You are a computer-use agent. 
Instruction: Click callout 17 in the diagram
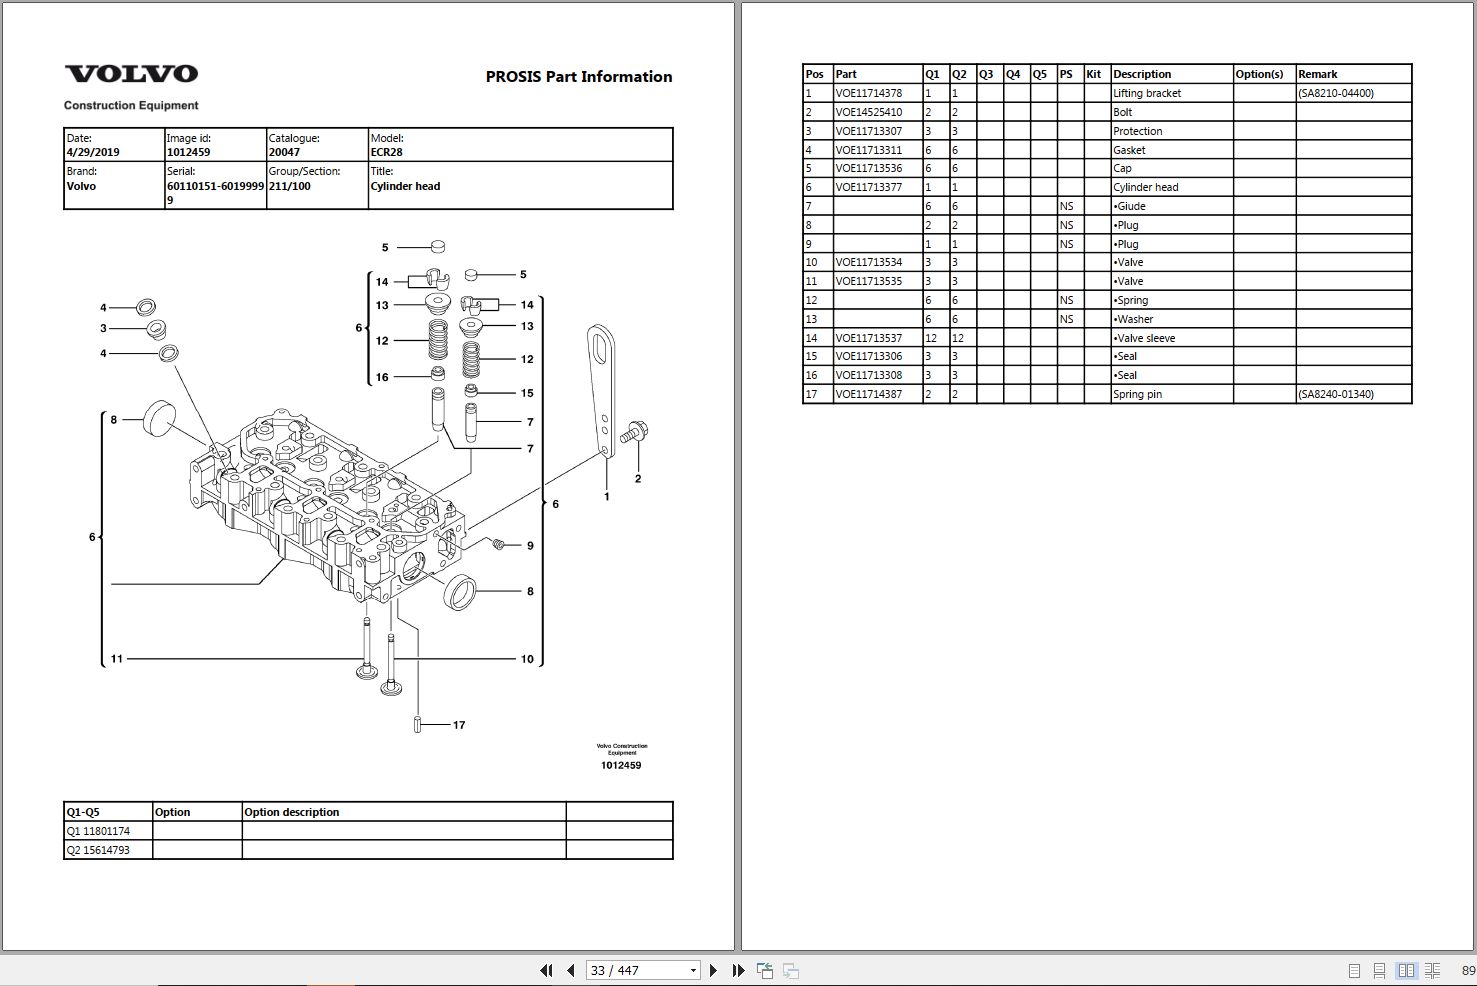pos(459,725)
